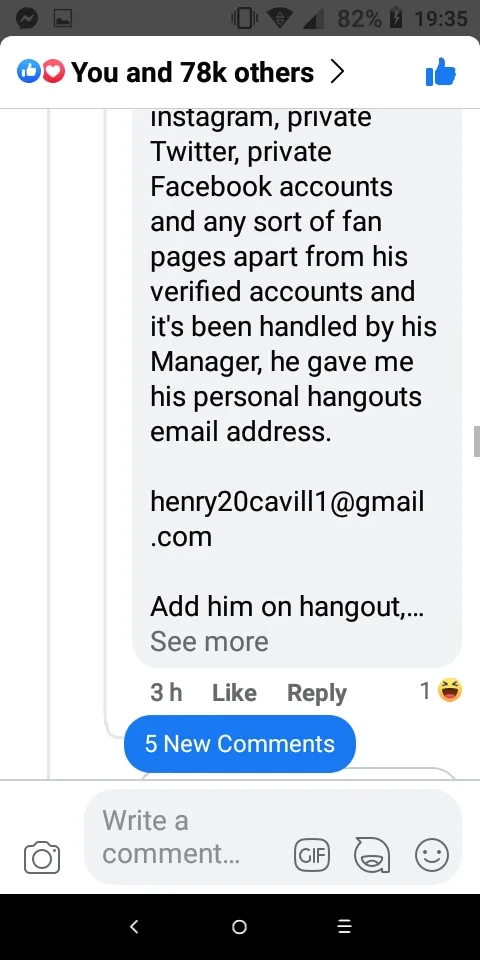Load the 5 New Comments
The width and height of the screenshot is (480, 960).
tap(240, 743)
